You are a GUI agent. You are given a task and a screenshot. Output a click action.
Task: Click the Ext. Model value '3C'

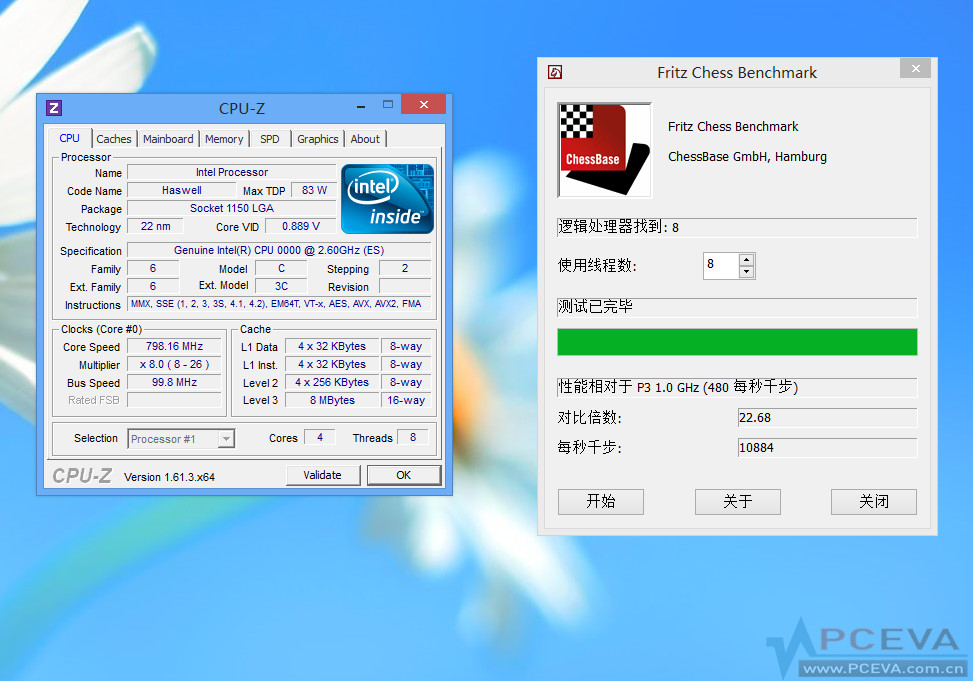pyautogui.click(x=281, y=286)
